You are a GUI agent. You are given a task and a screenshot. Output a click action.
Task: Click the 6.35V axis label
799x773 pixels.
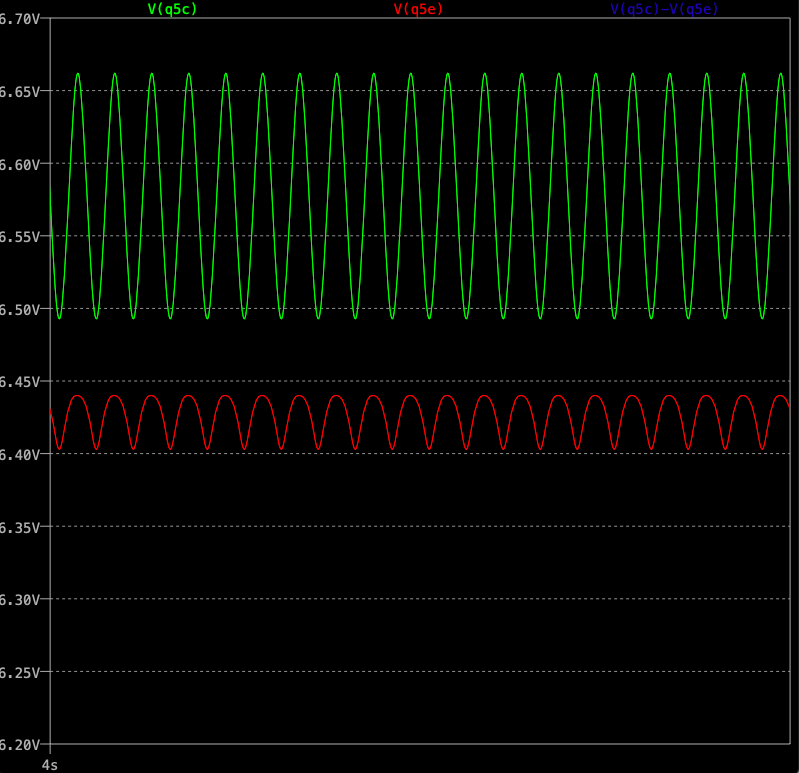tap(19, 528)
